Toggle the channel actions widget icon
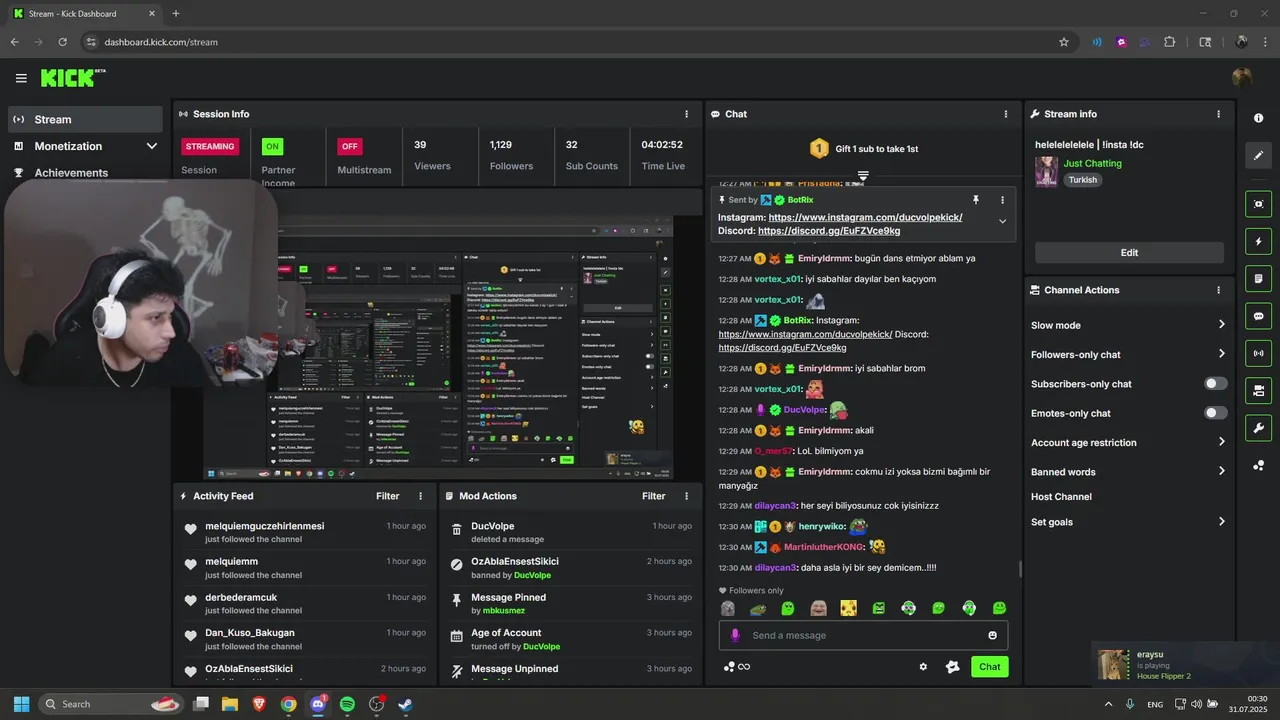 click(1258, 391)
